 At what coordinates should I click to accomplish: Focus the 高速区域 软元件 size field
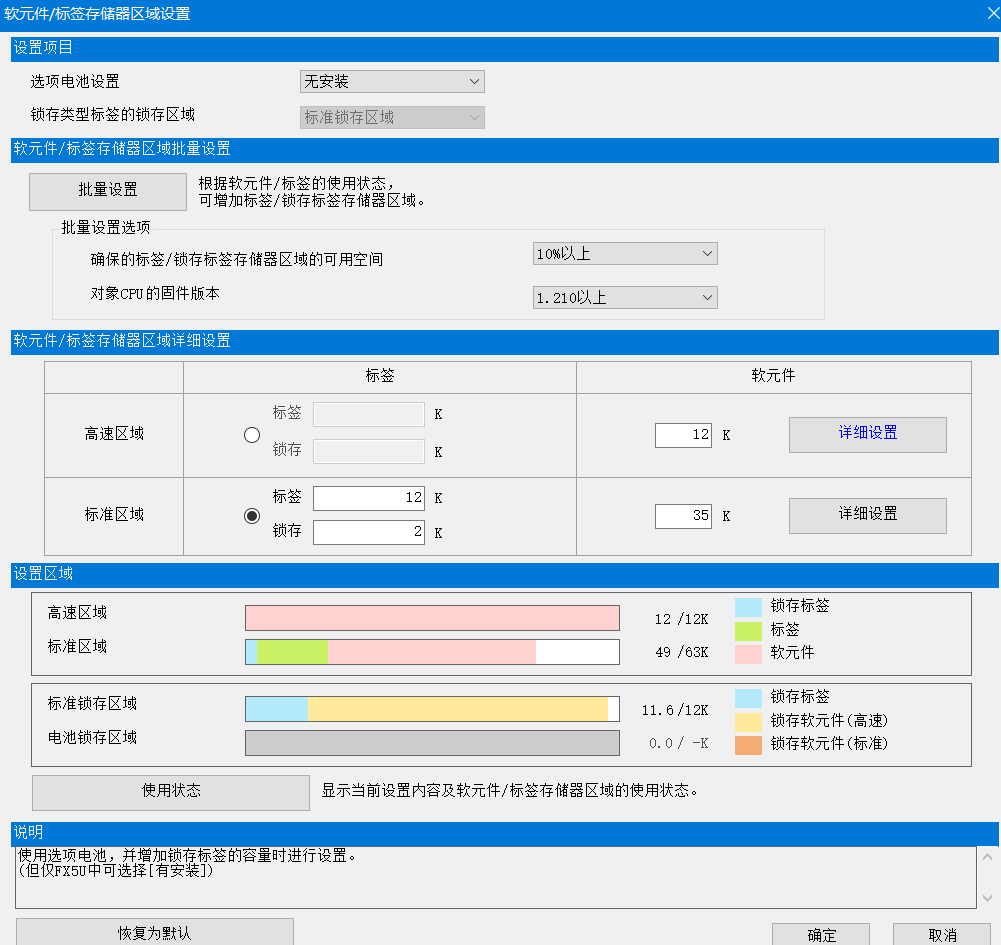pyautogui.click(x=683, y=435)
